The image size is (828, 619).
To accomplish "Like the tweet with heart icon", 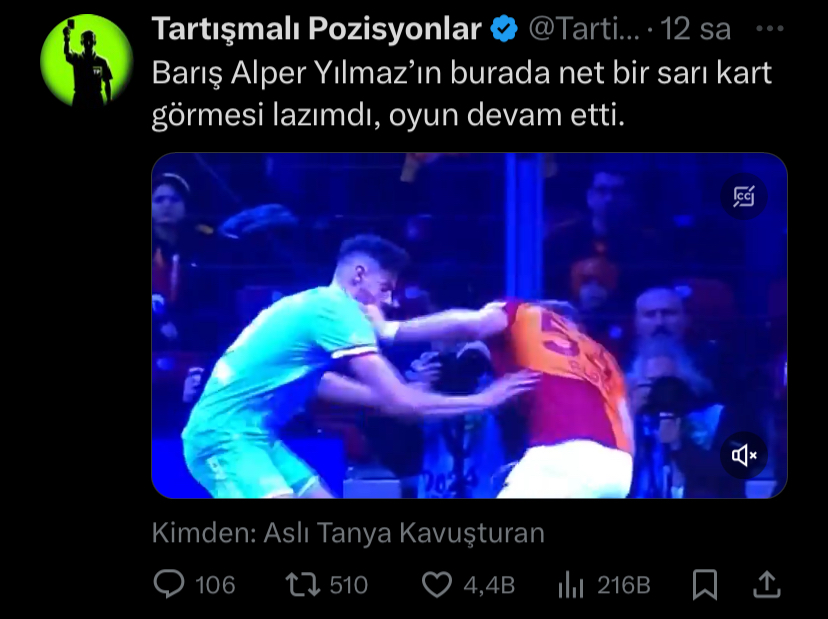I will (437, 585).
